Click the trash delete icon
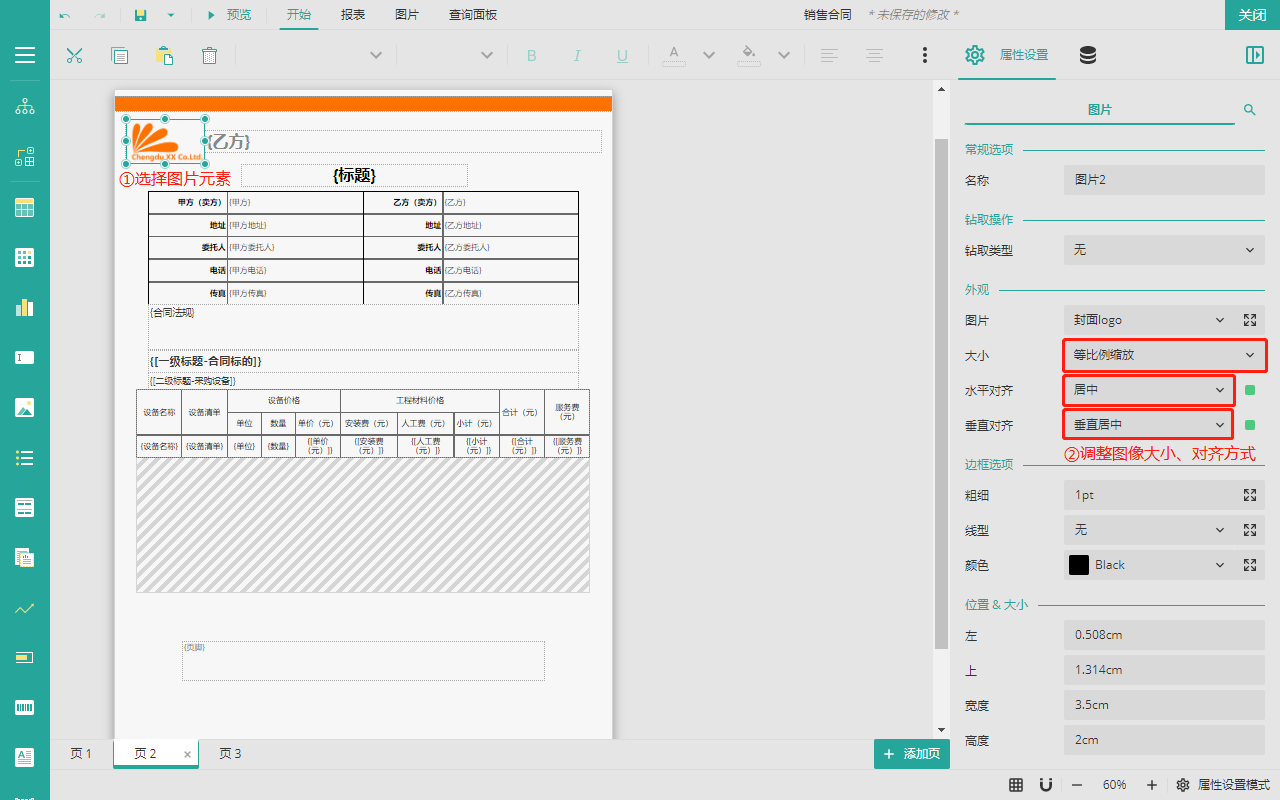Viewport: 1280px width, 800px height. click(x=209, y=55)
